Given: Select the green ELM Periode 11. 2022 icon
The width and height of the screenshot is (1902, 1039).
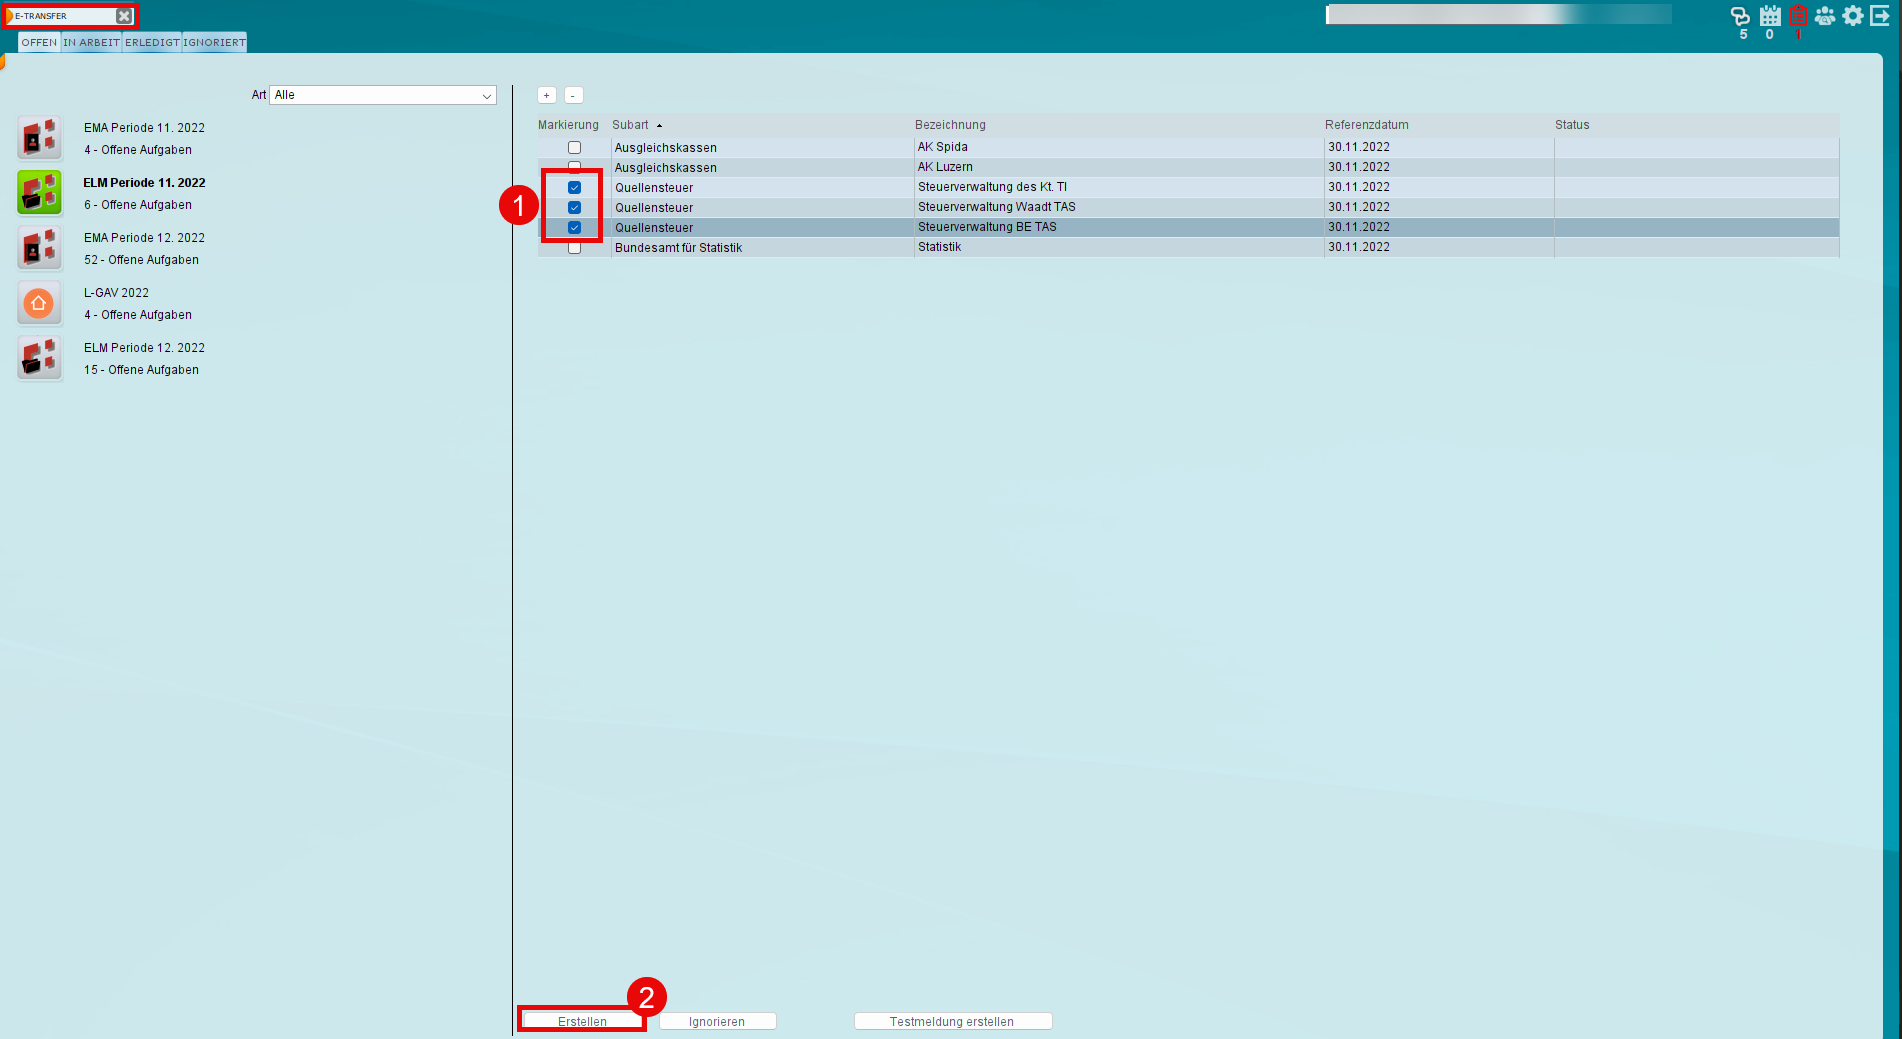Looking at the screenshot, I should [39, 193].
